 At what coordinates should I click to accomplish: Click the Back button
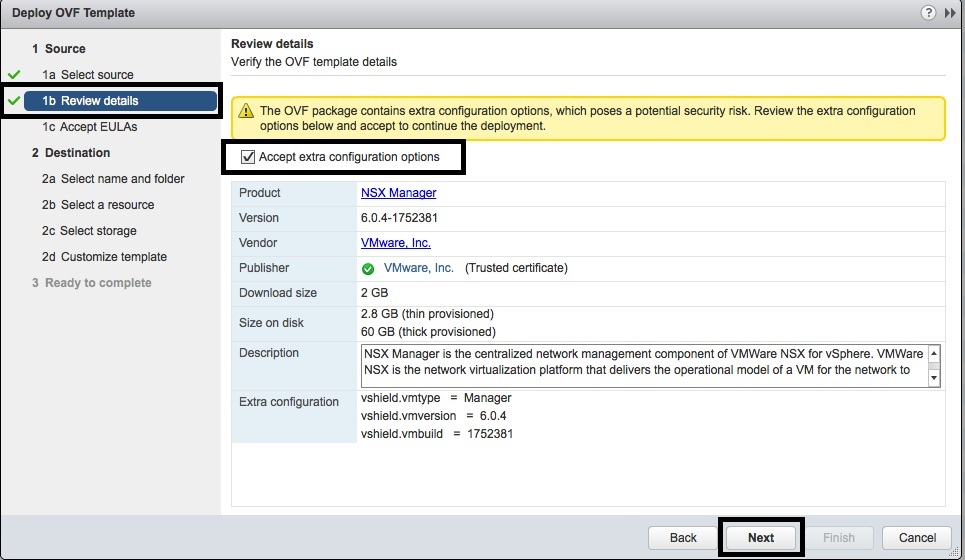coord(683,537)
